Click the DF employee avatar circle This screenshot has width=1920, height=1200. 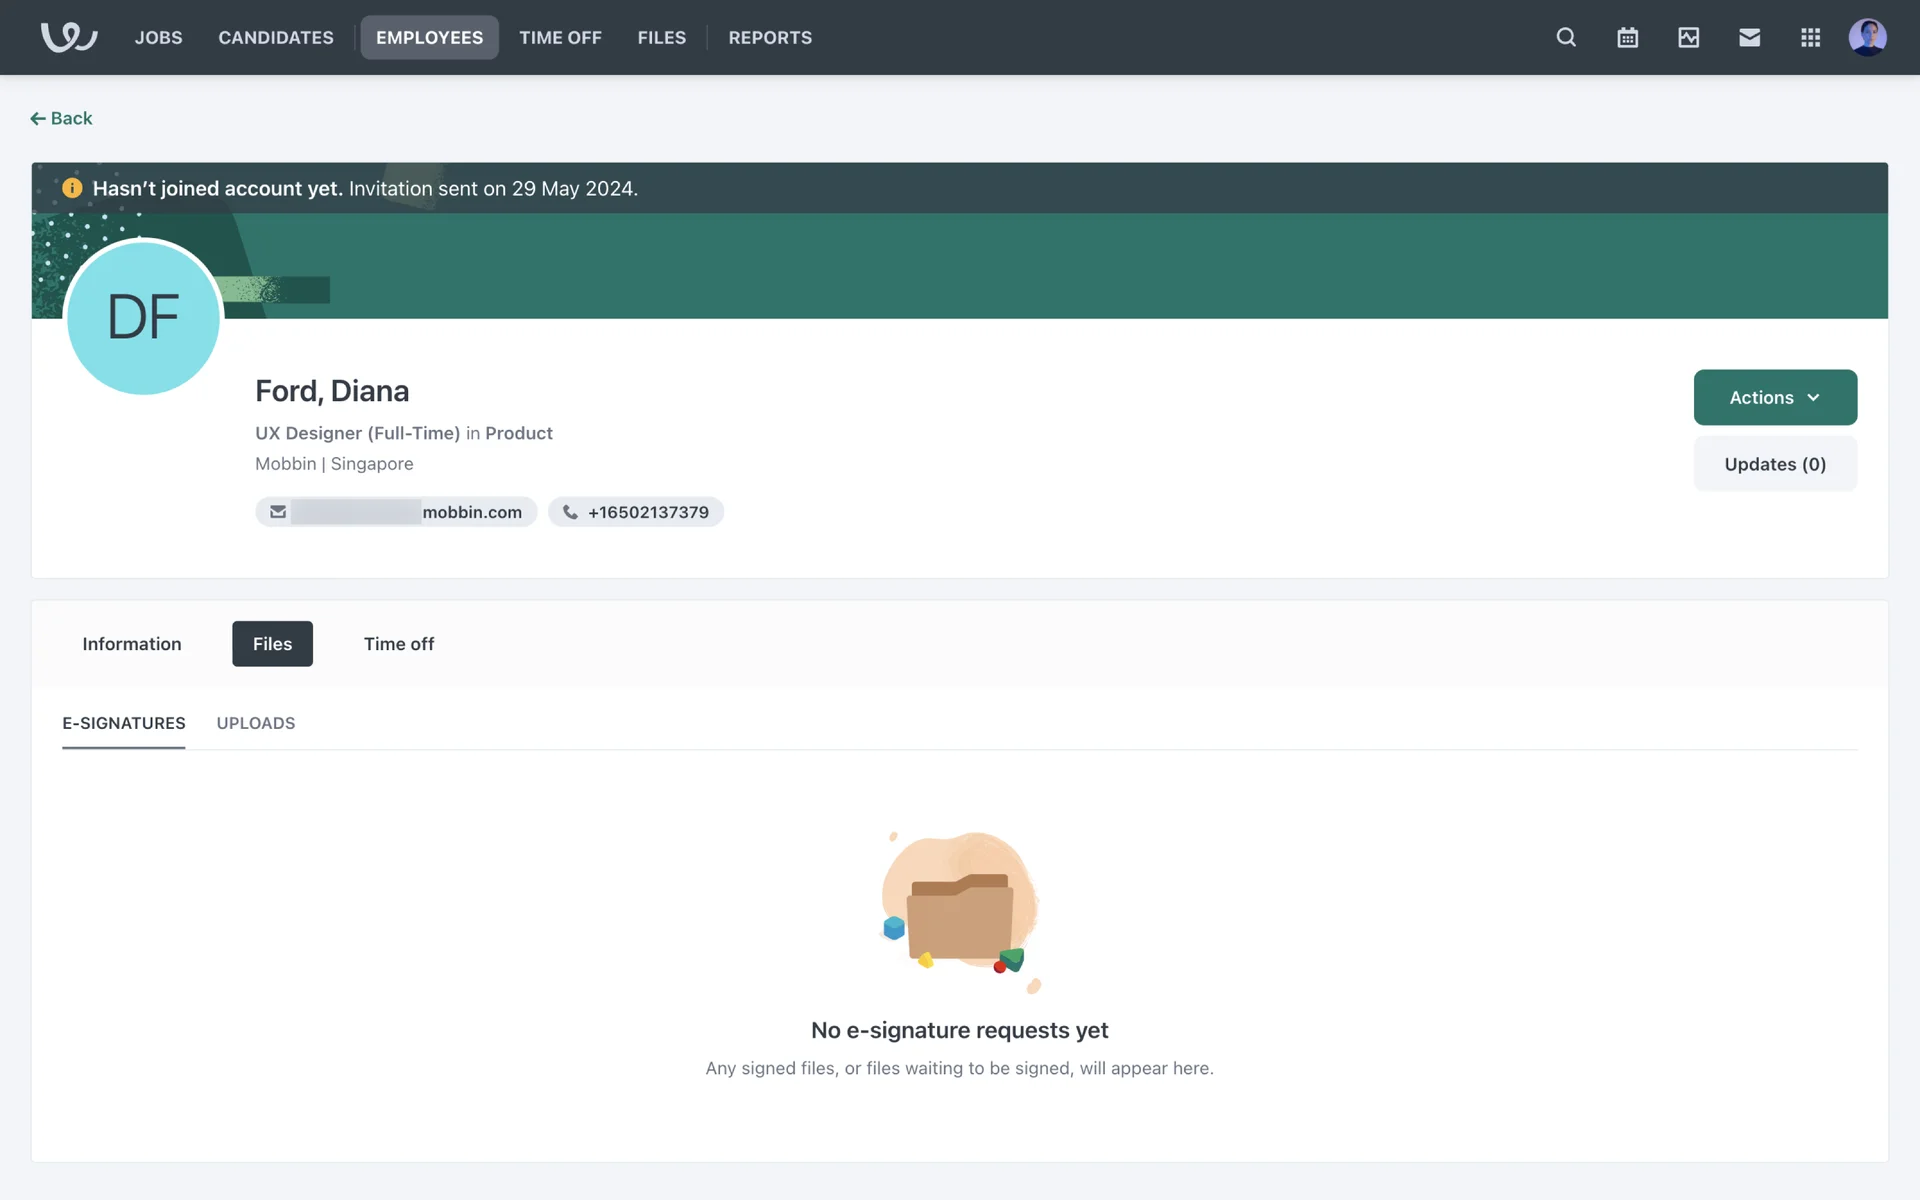point(143,317)
